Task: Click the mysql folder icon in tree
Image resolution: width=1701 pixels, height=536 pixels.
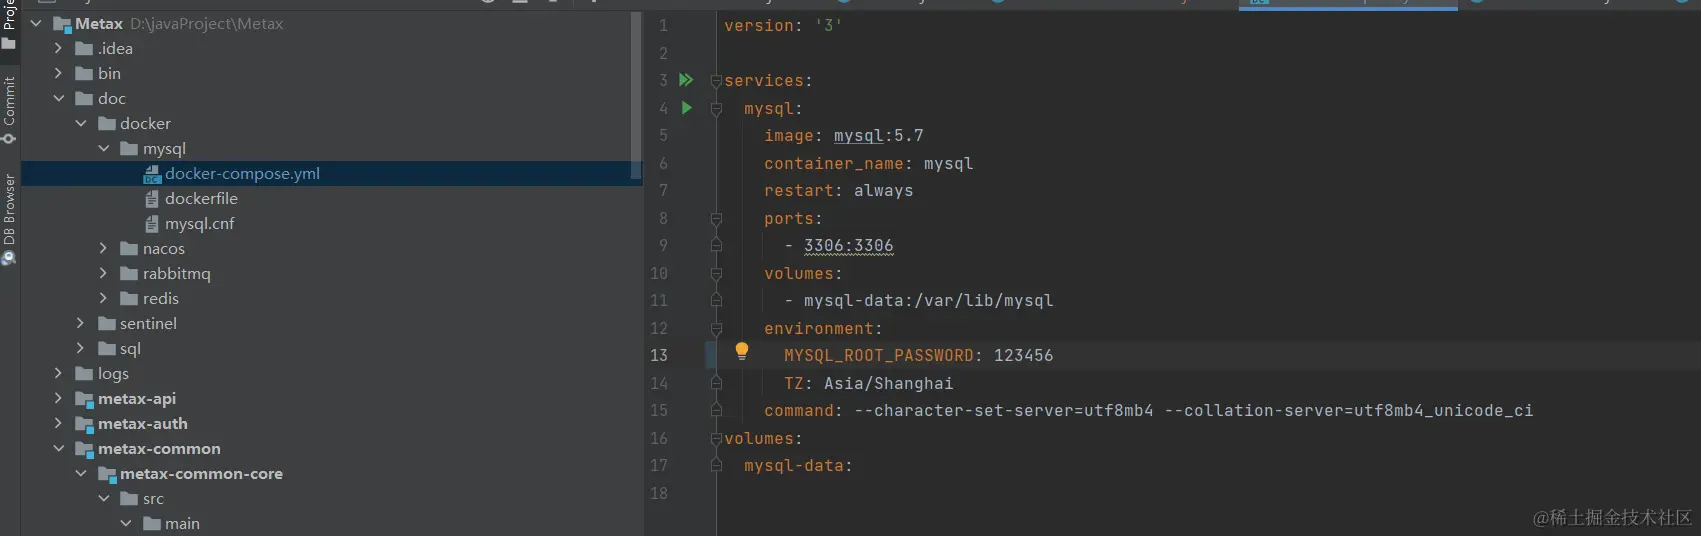Action: pos(129,149)
